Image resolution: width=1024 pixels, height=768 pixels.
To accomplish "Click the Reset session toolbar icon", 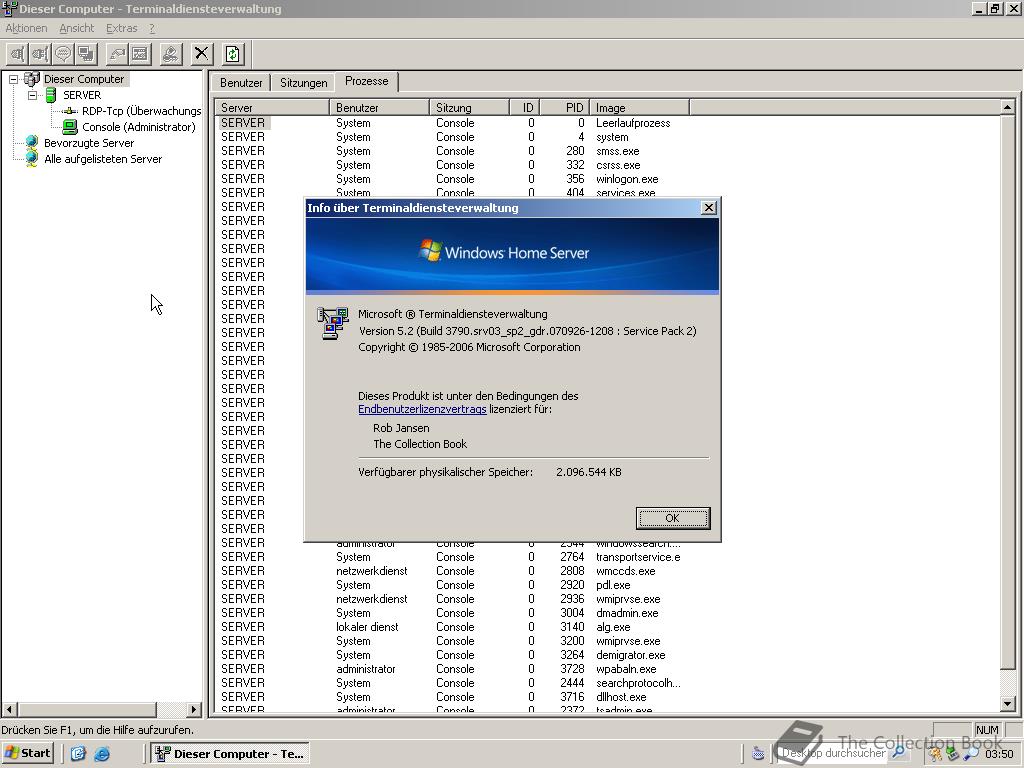I will click(x=118, y=54).
